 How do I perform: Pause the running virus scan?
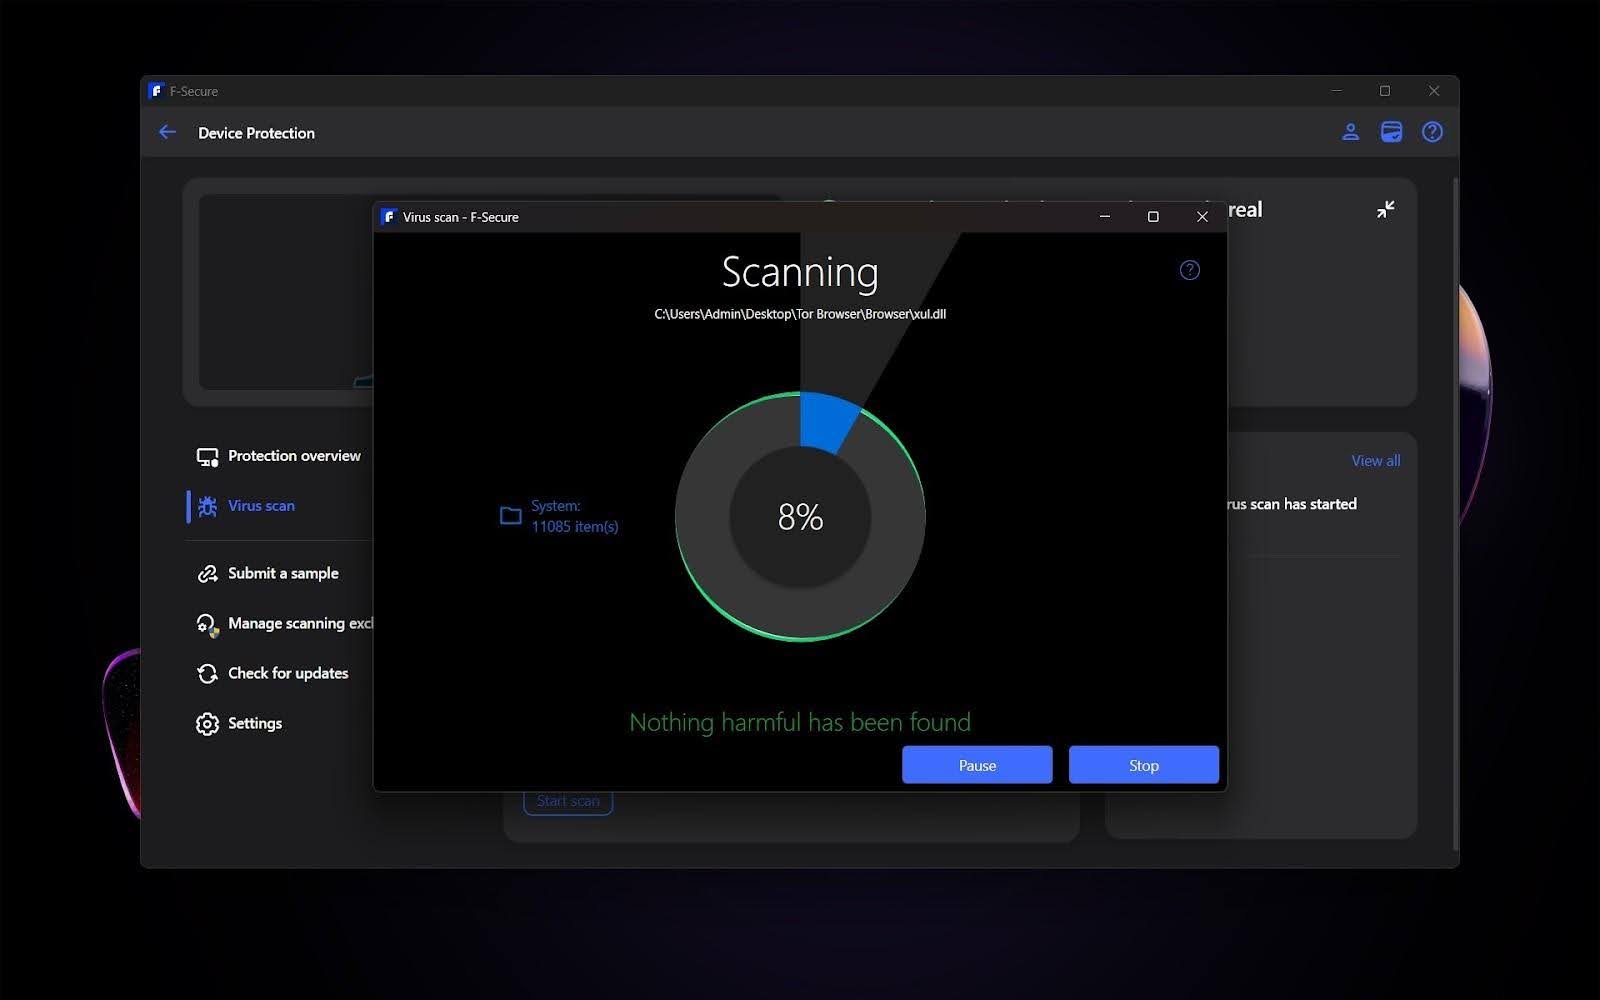pyautogui.click(x=977, y=765)
